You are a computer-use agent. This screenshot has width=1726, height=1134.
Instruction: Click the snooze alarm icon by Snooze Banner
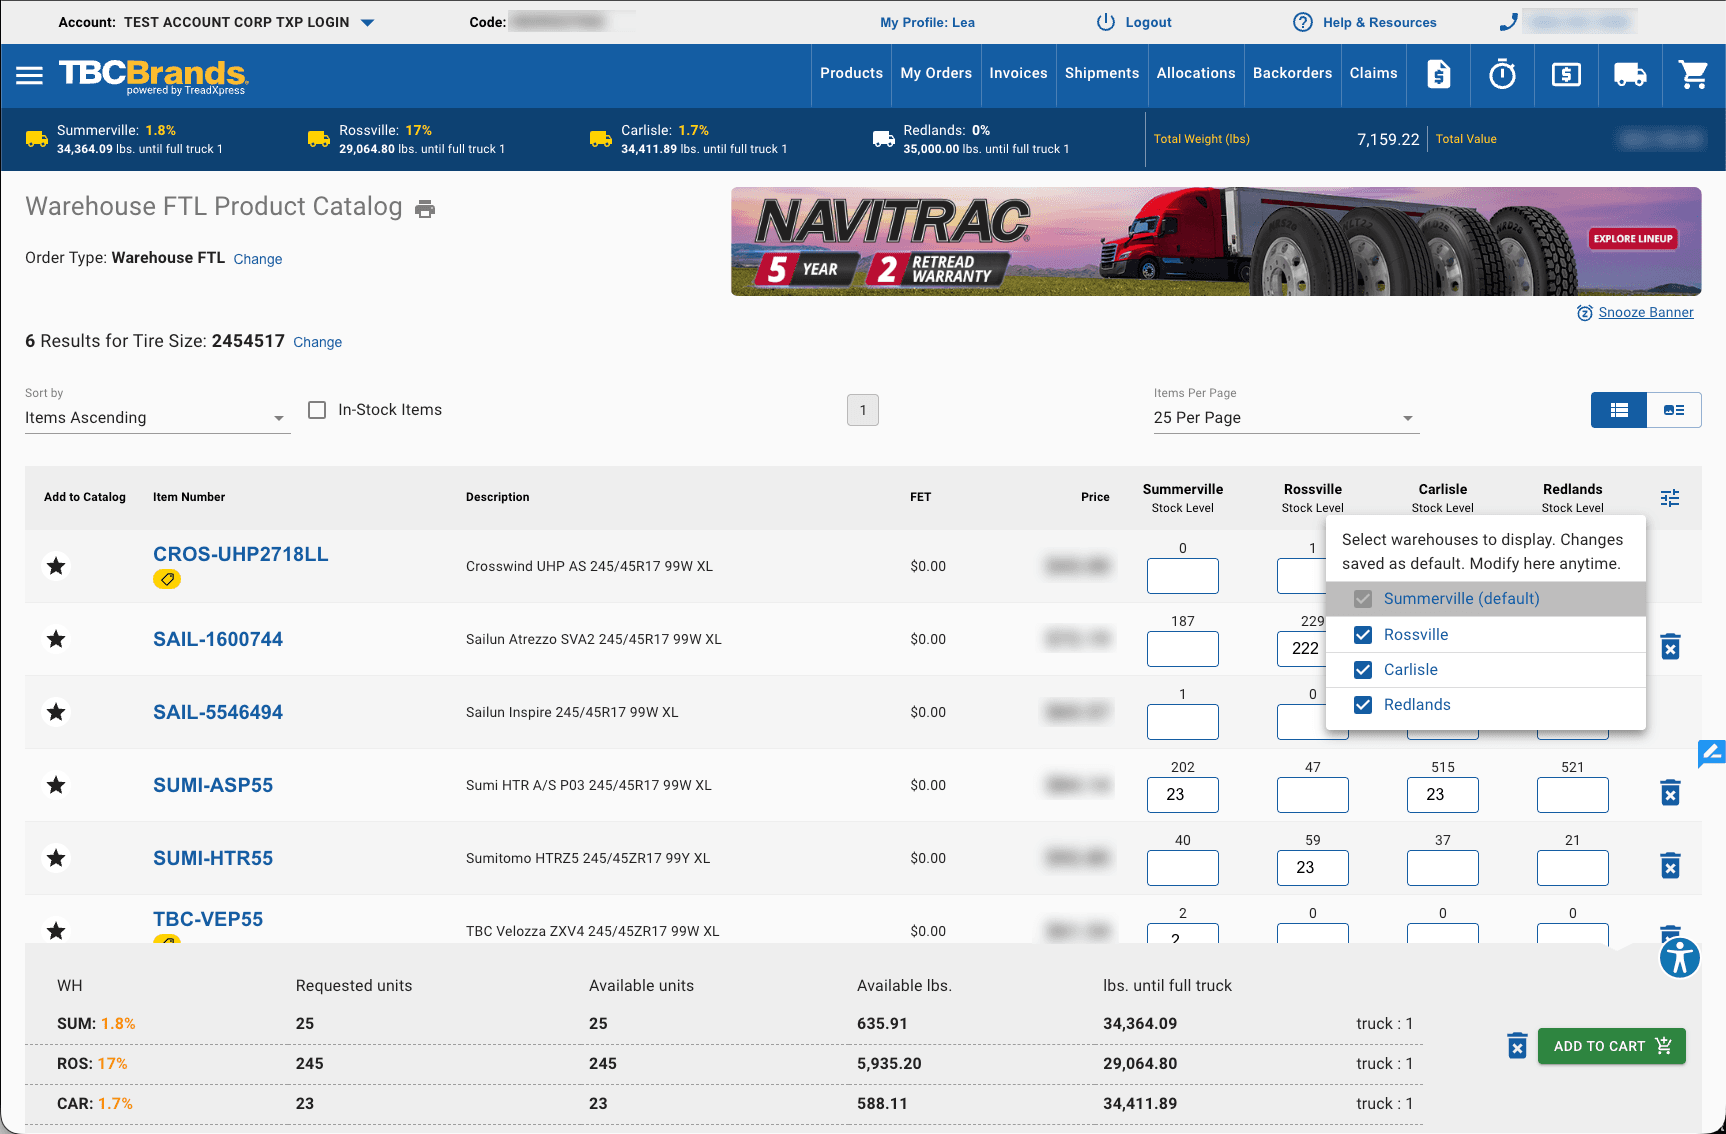tap(1584, 313)
